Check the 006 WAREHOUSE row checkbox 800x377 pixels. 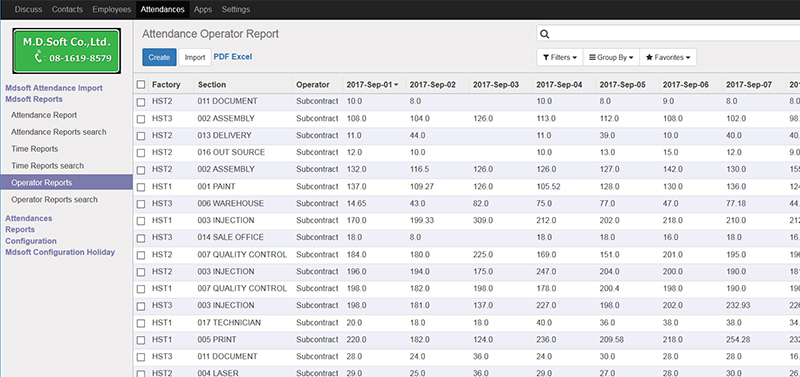click(141, 204)
